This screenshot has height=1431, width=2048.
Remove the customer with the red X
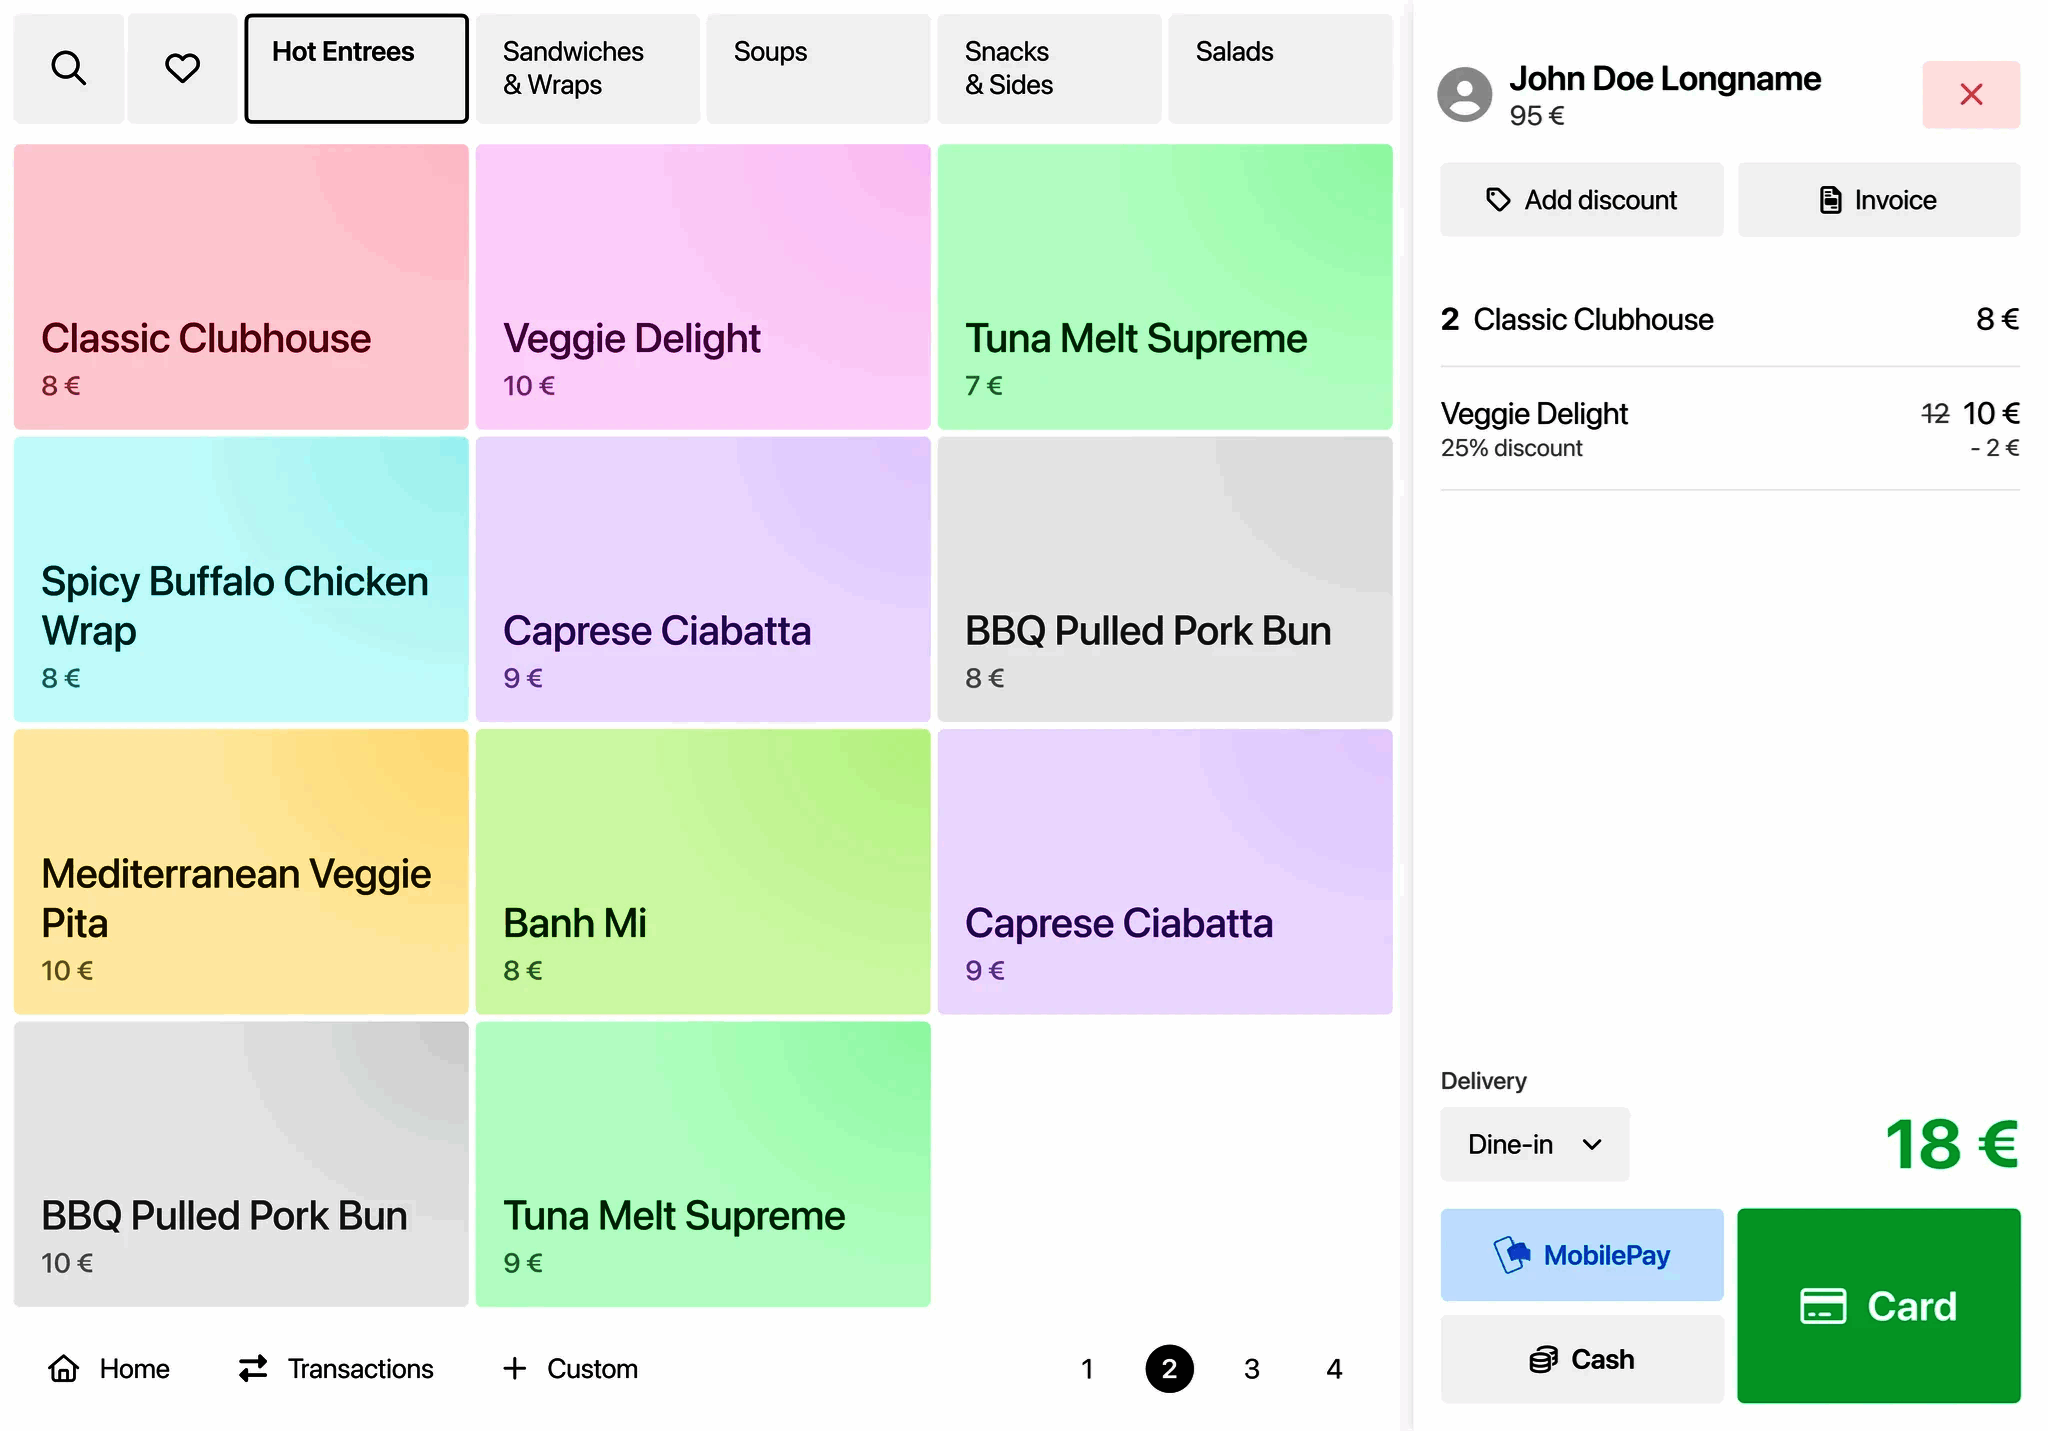click(1970, 94)
